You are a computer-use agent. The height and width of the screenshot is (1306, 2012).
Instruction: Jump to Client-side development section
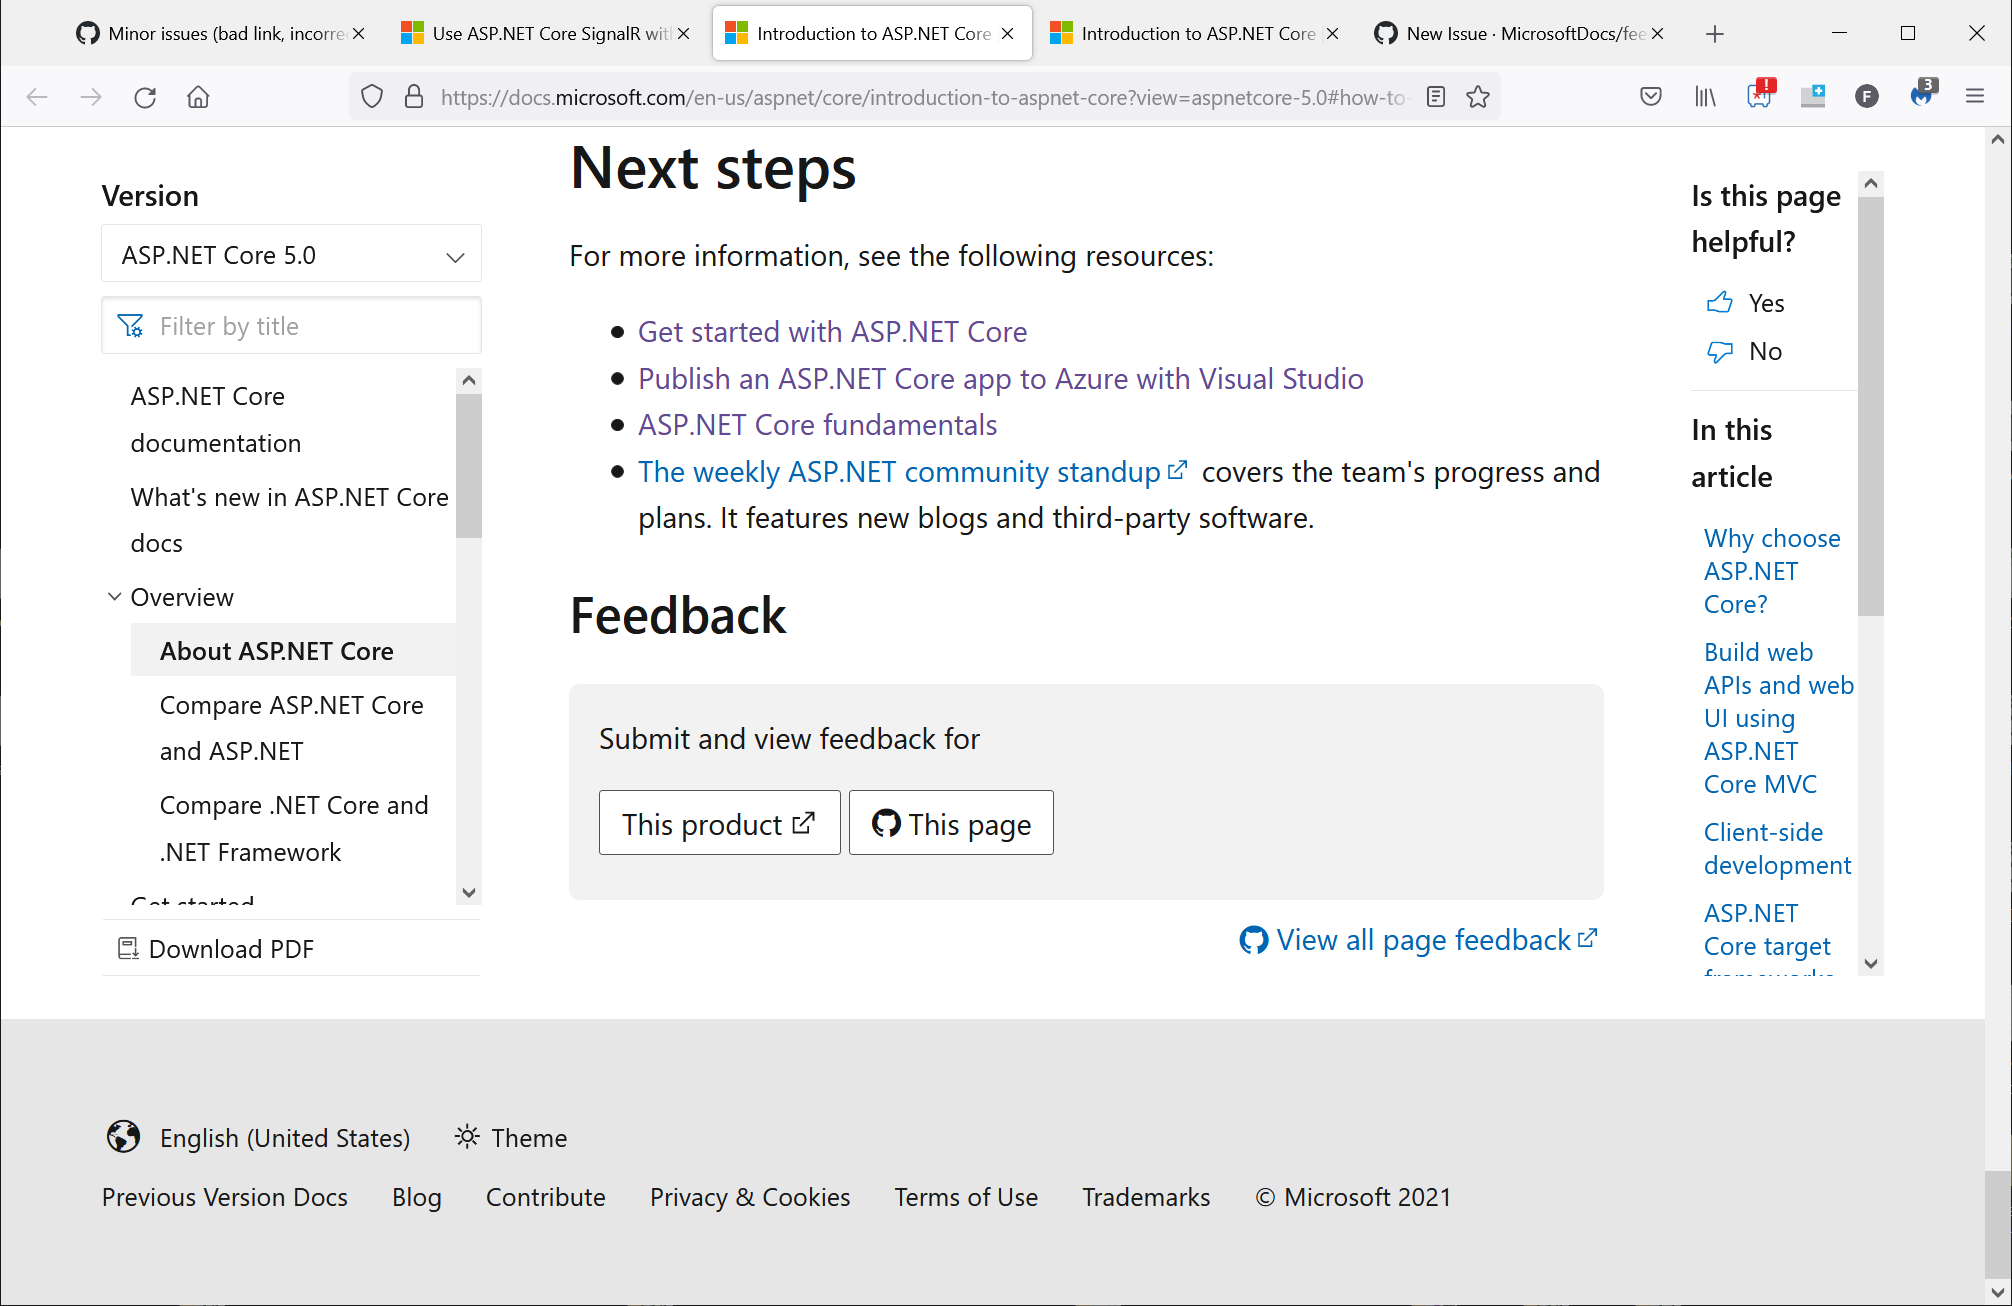(x=1777, y=849)
